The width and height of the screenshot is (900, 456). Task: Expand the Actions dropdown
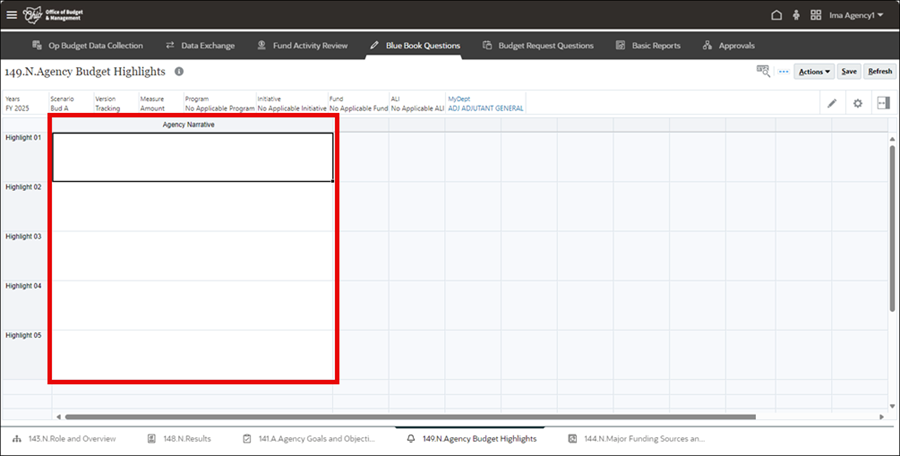point(814,72)
